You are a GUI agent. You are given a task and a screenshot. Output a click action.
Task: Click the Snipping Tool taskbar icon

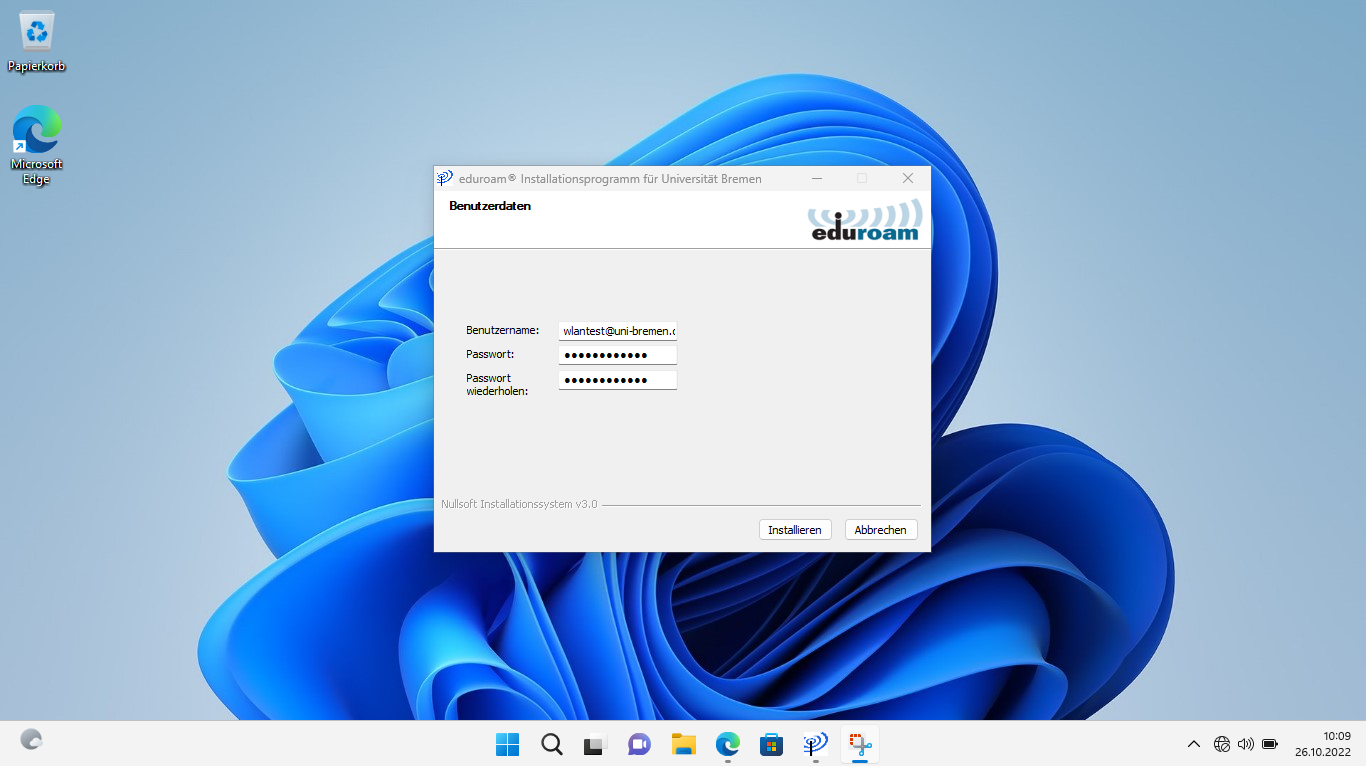860,744
